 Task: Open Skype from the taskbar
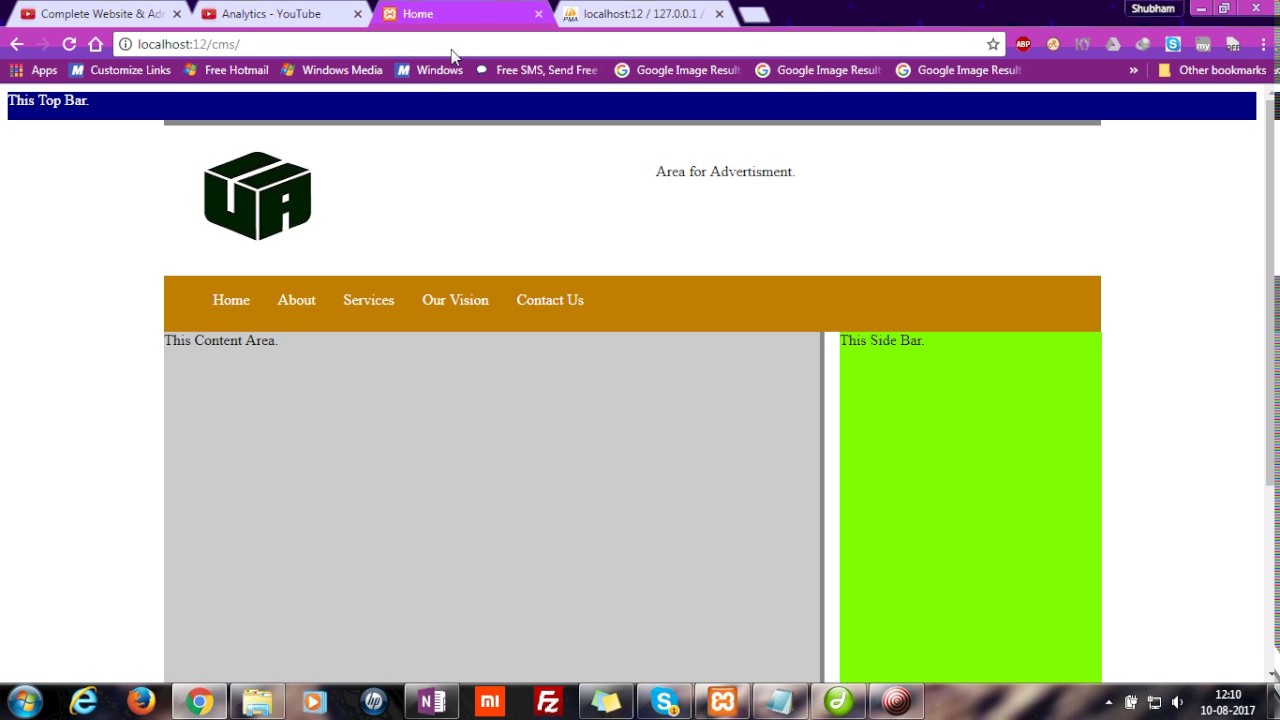point(664,702)
